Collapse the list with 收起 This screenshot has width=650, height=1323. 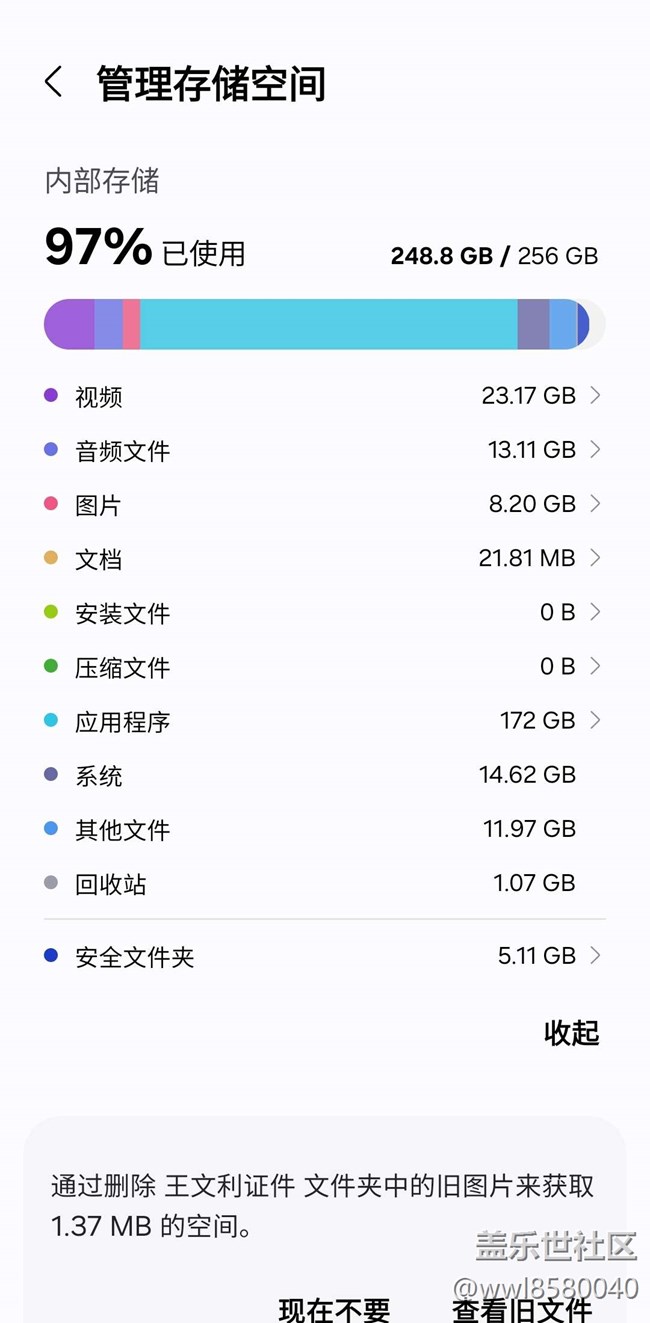pyautogui.click(x=571, y=1033)
